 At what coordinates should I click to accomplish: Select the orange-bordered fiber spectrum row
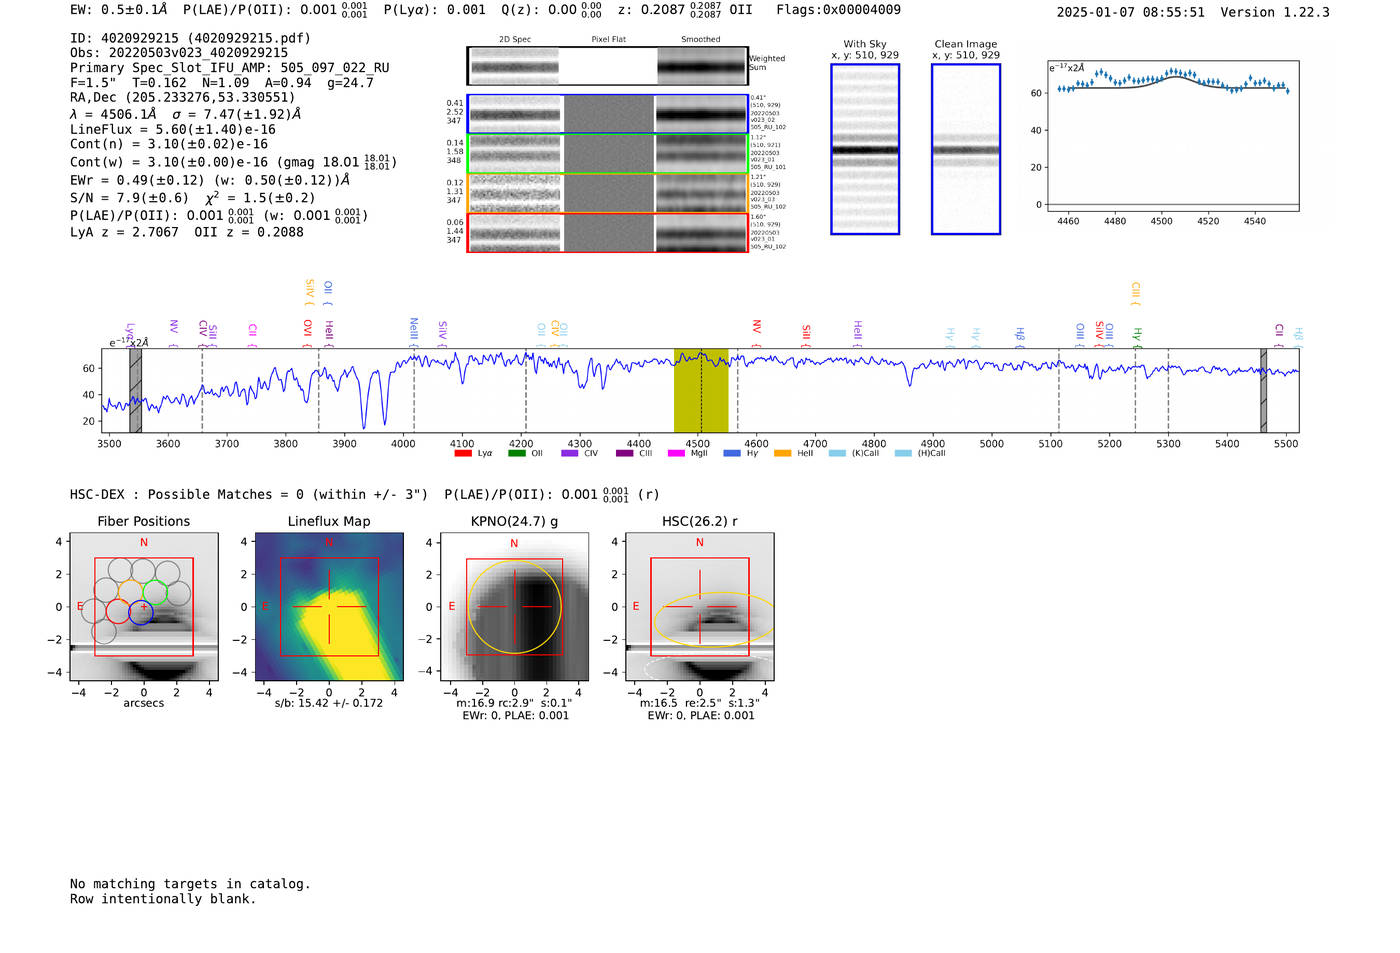pyautogui.click(x=608, y=193)
